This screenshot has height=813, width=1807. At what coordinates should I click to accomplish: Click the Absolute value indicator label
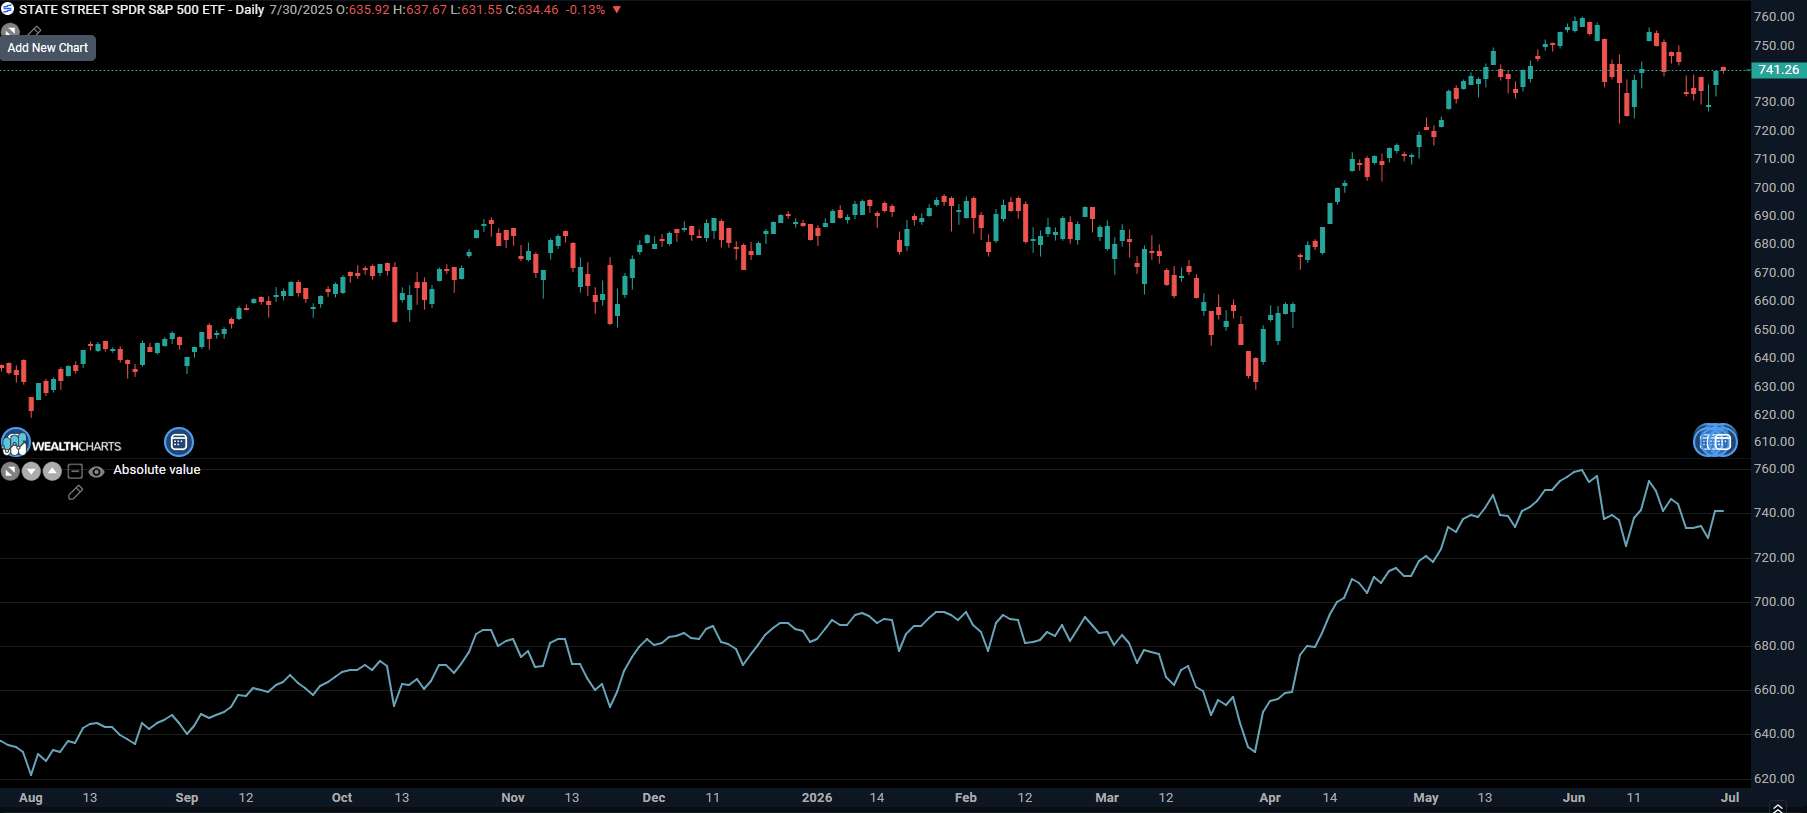(157, 470)
